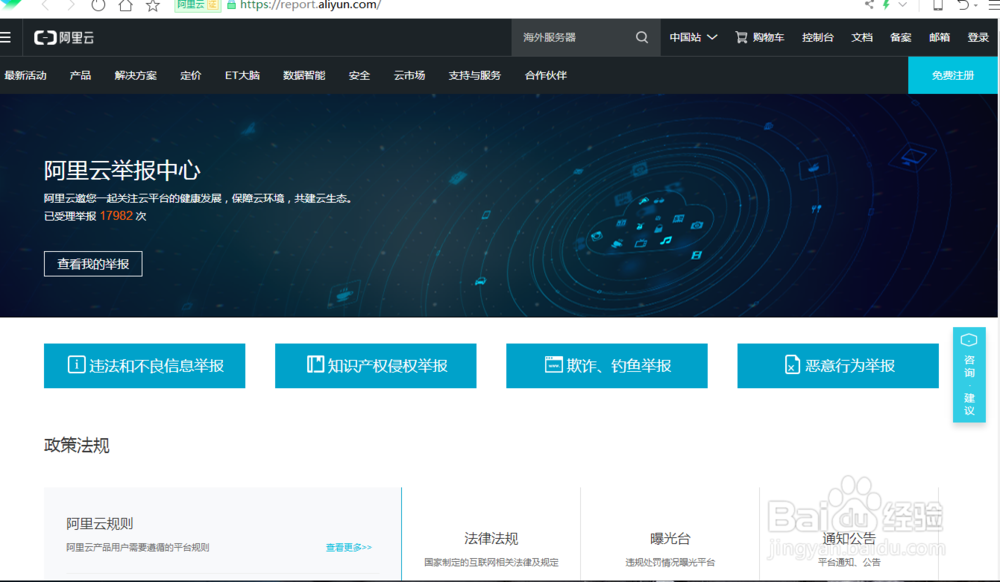Click the 海外服务器 search field
This screenshot has width=1000, height=582.
(574, 38)
